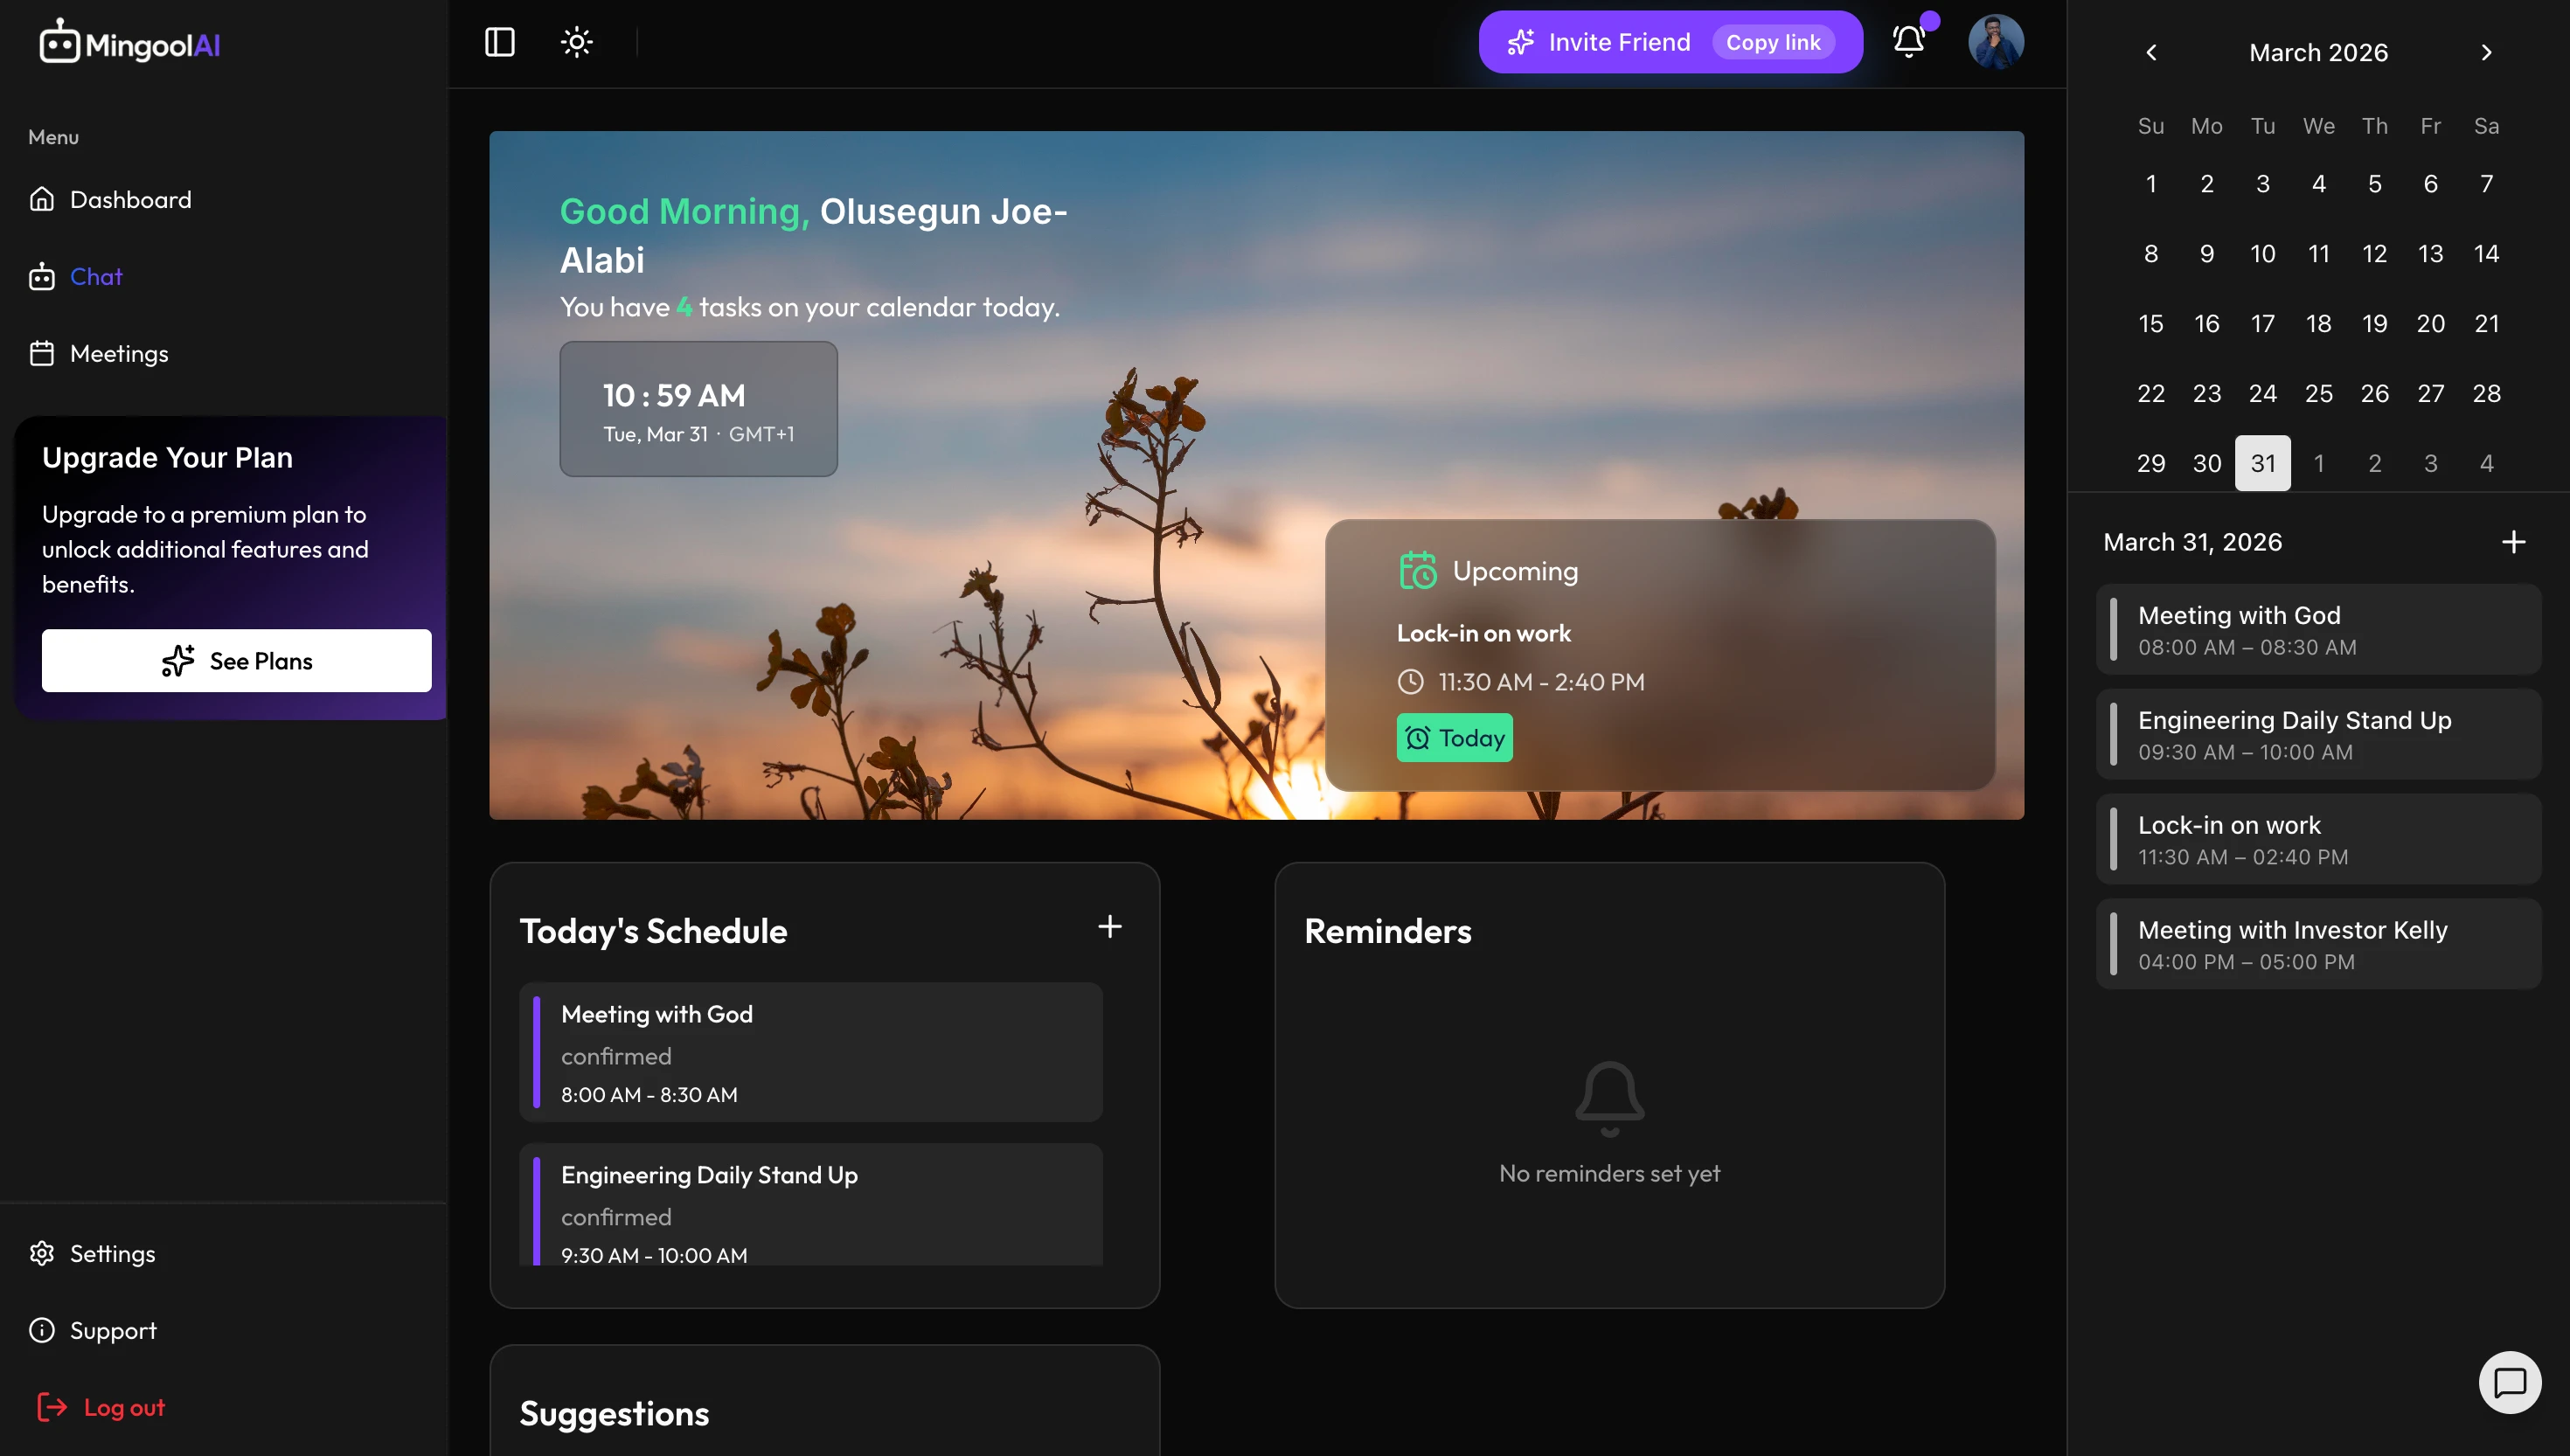Viewport: 2570px width, 1456px height.
Task: Click the Upcoming calendar-clock icon
Action: pyautogui.click(x=1417, y=571)
